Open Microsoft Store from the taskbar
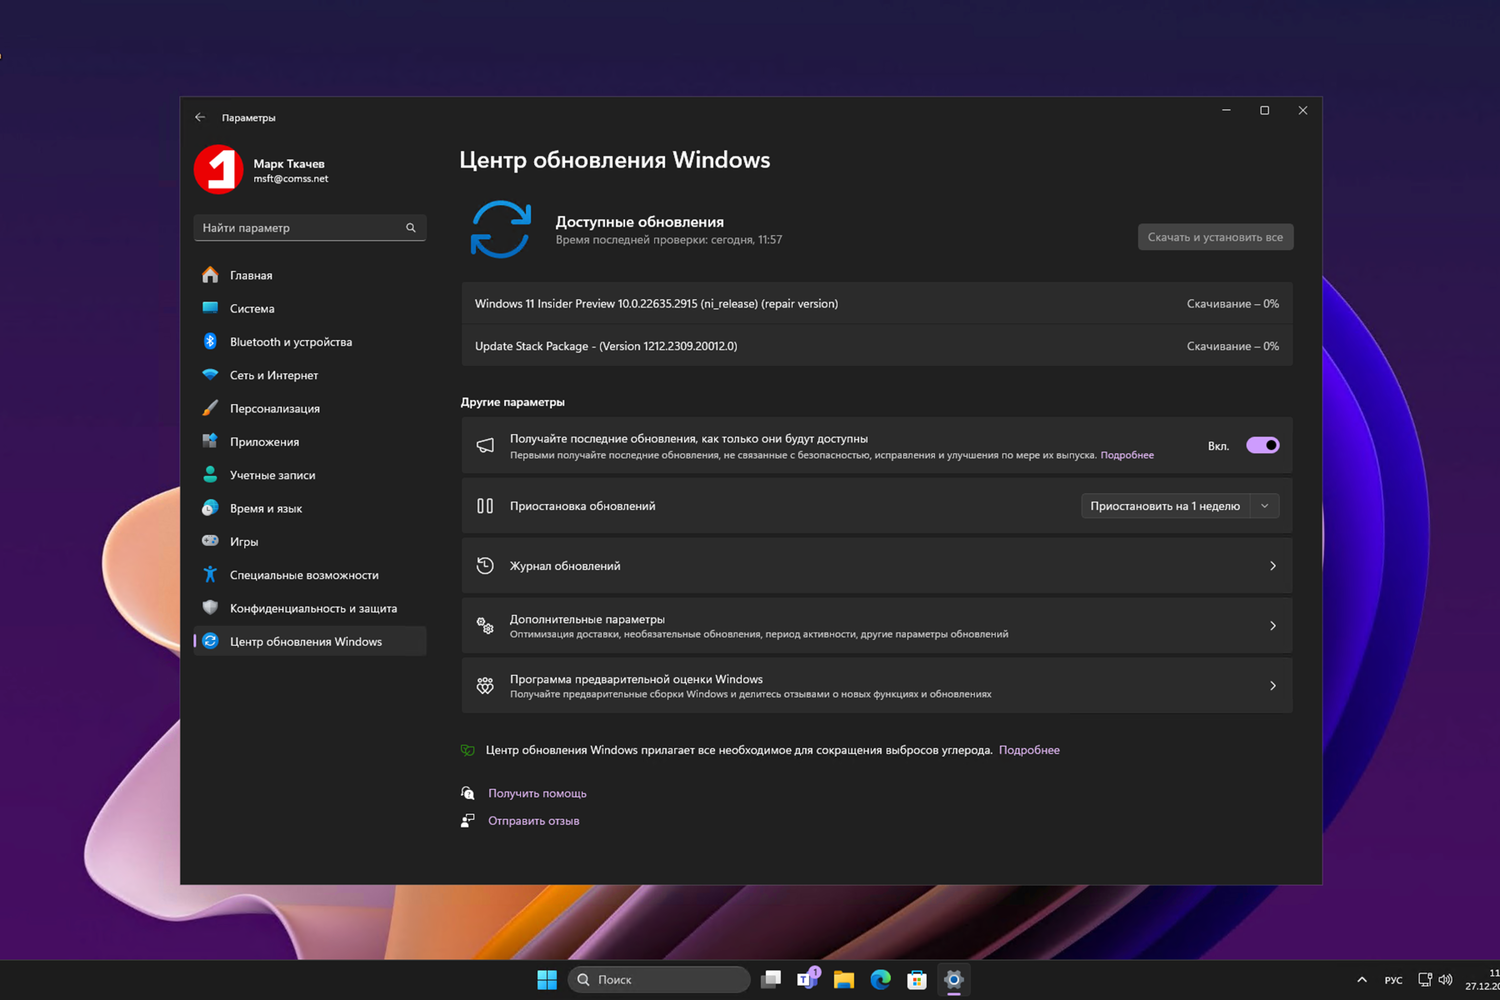This screenshot has width=1500, height=1000. pos(917,980)
